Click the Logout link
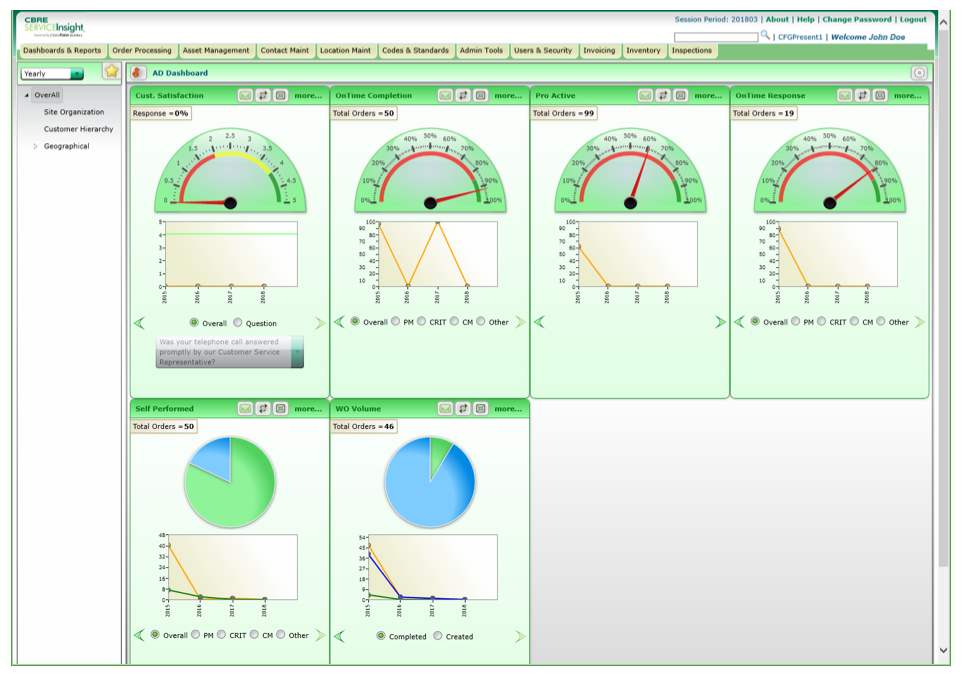This screenshot has height=676, width=964. (x=913, y=18)
